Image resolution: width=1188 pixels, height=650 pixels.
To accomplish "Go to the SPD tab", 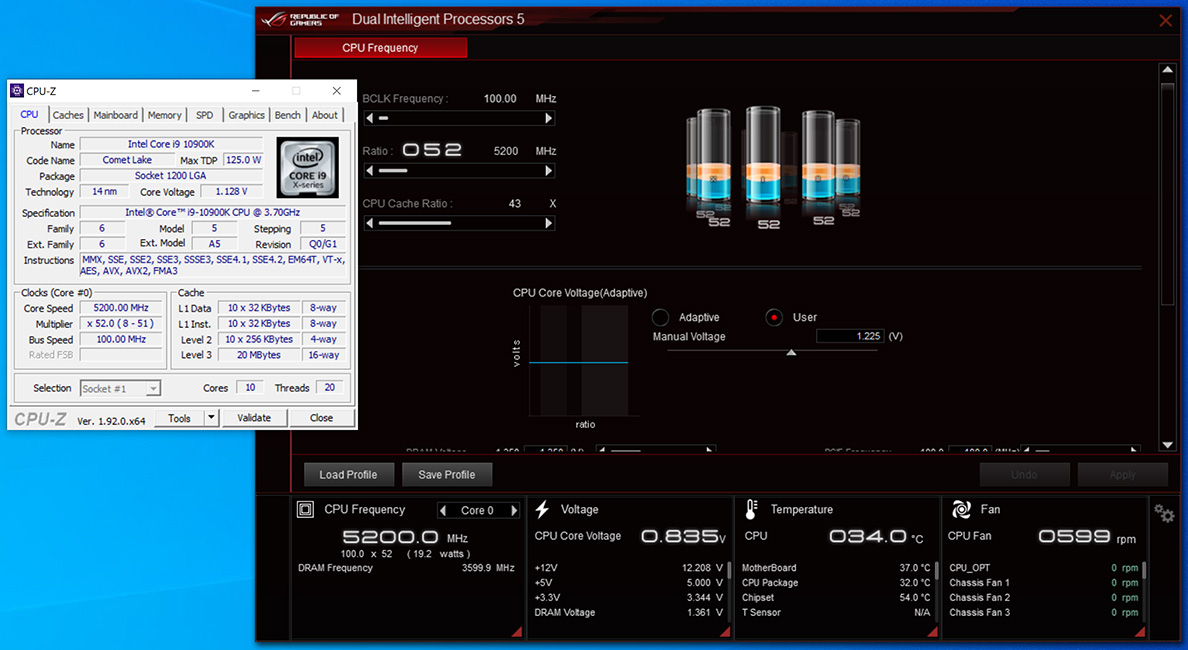I will [205, 115].
